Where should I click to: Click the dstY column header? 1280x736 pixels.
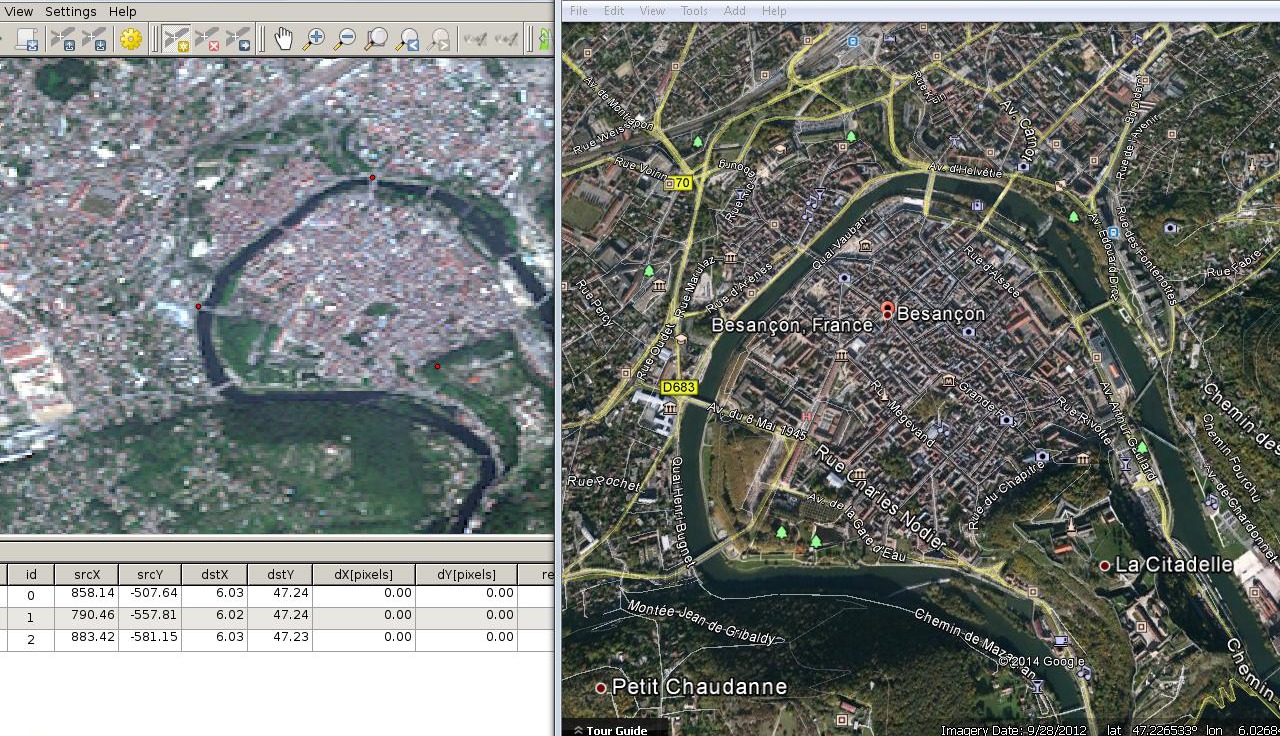[x=280, y=574]
